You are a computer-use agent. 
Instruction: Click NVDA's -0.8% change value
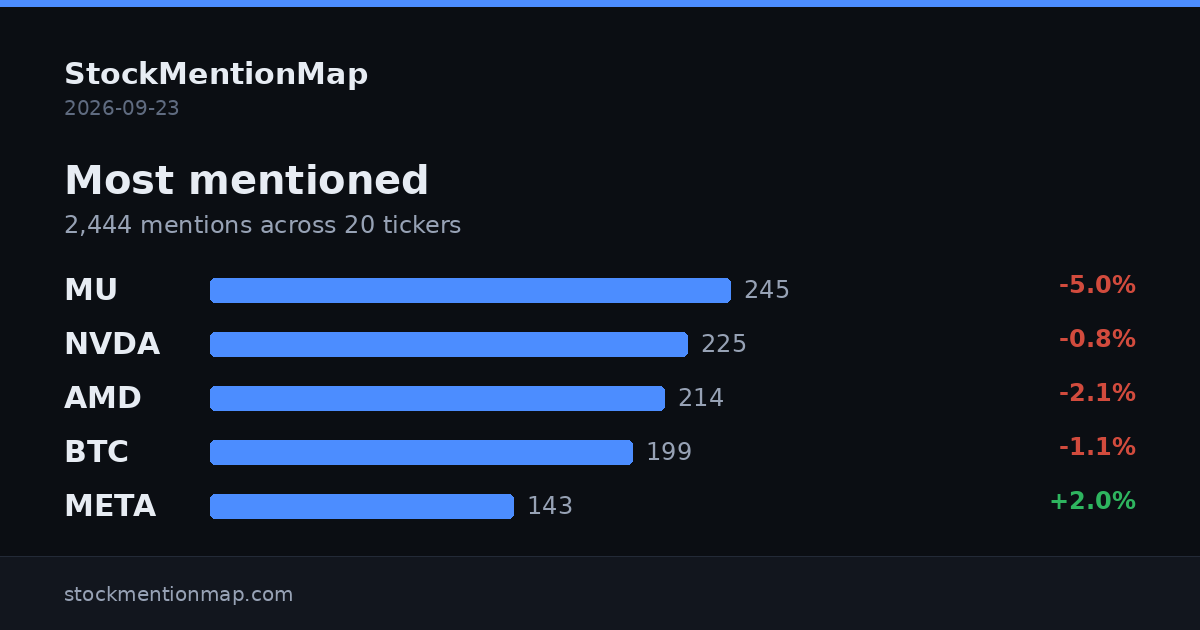pyautogui.click(x=1097, y=339)
